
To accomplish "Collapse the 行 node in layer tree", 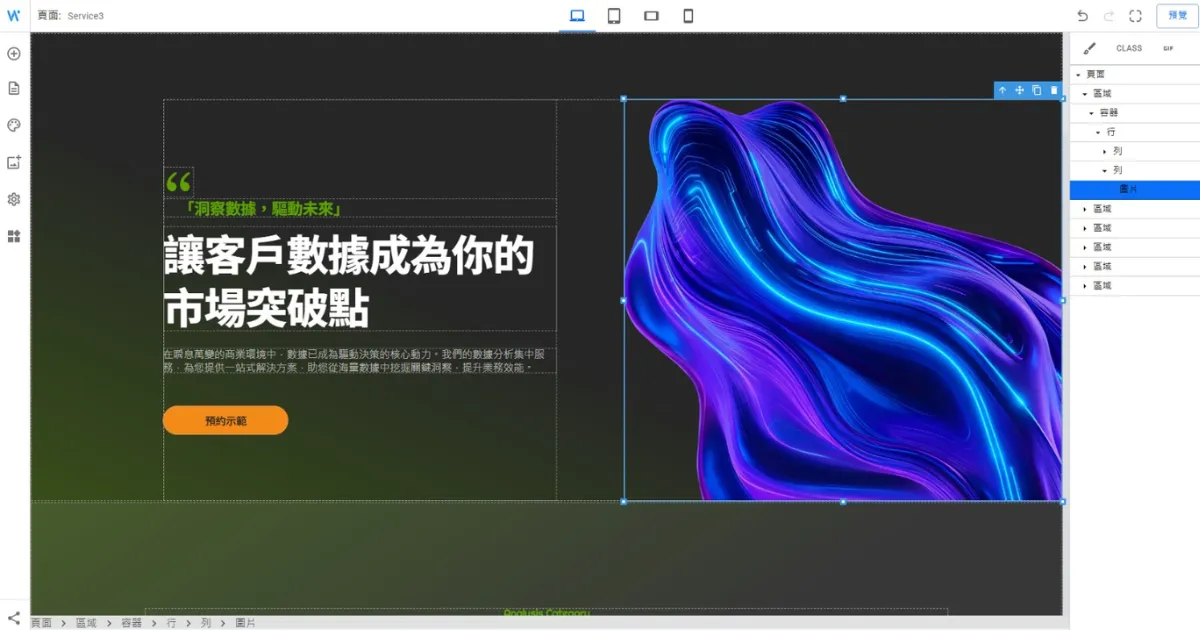I will pyautogui.click(x=1099, y=131).
